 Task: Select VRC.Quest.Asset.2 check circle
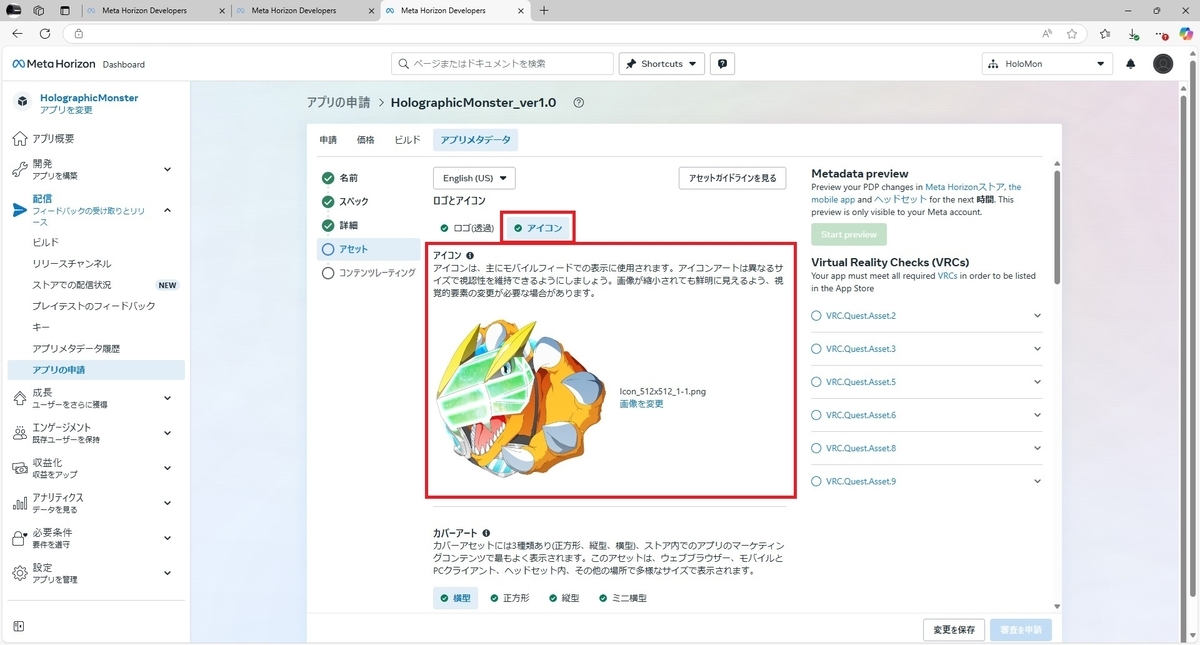click(816, 316)
